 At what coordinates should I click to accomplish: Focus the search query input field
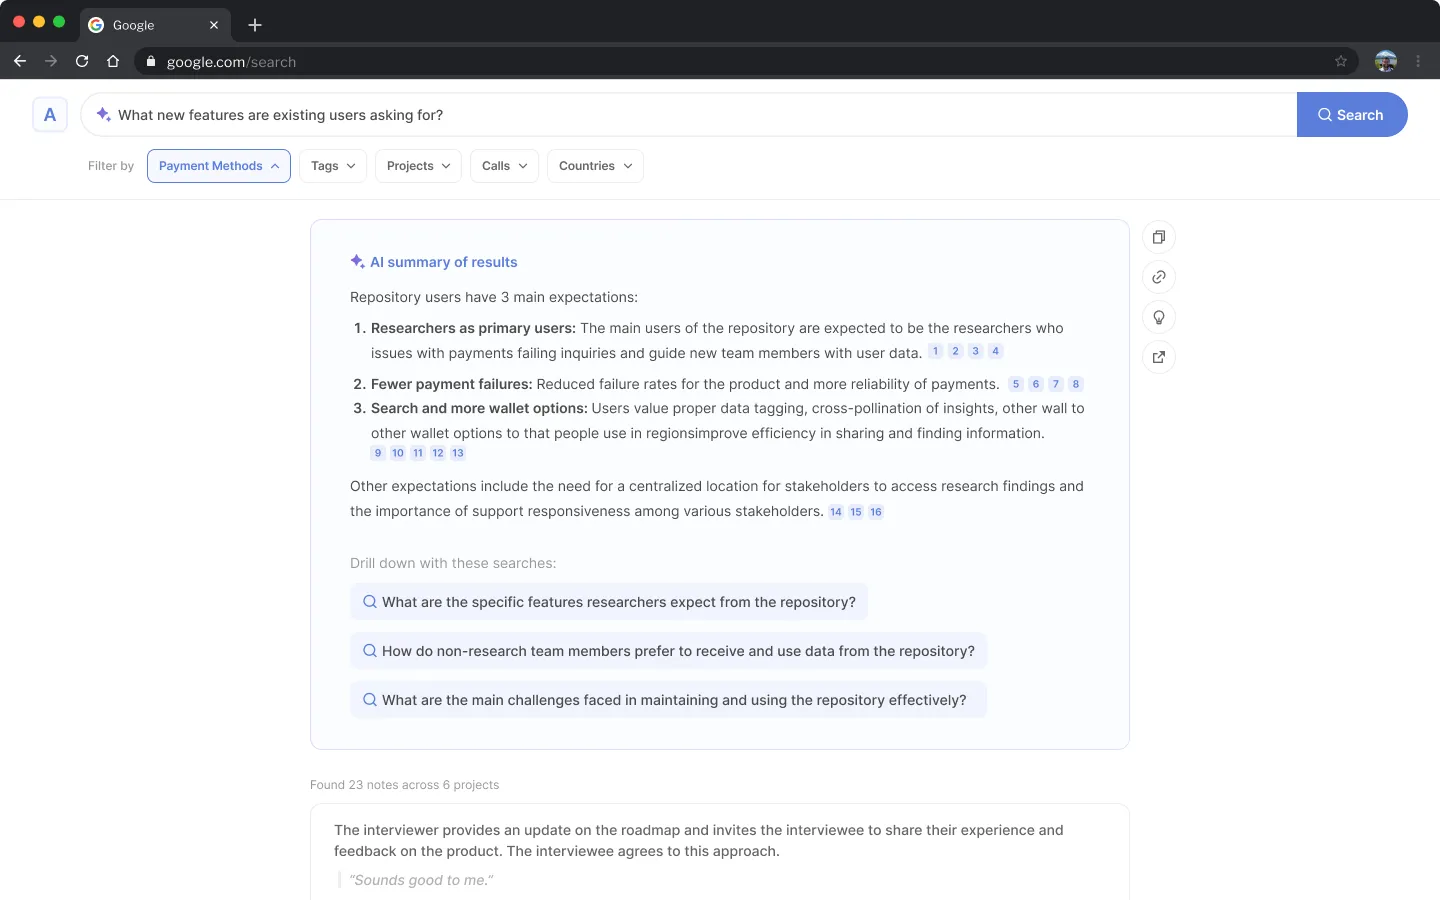[x=689, y=115]
